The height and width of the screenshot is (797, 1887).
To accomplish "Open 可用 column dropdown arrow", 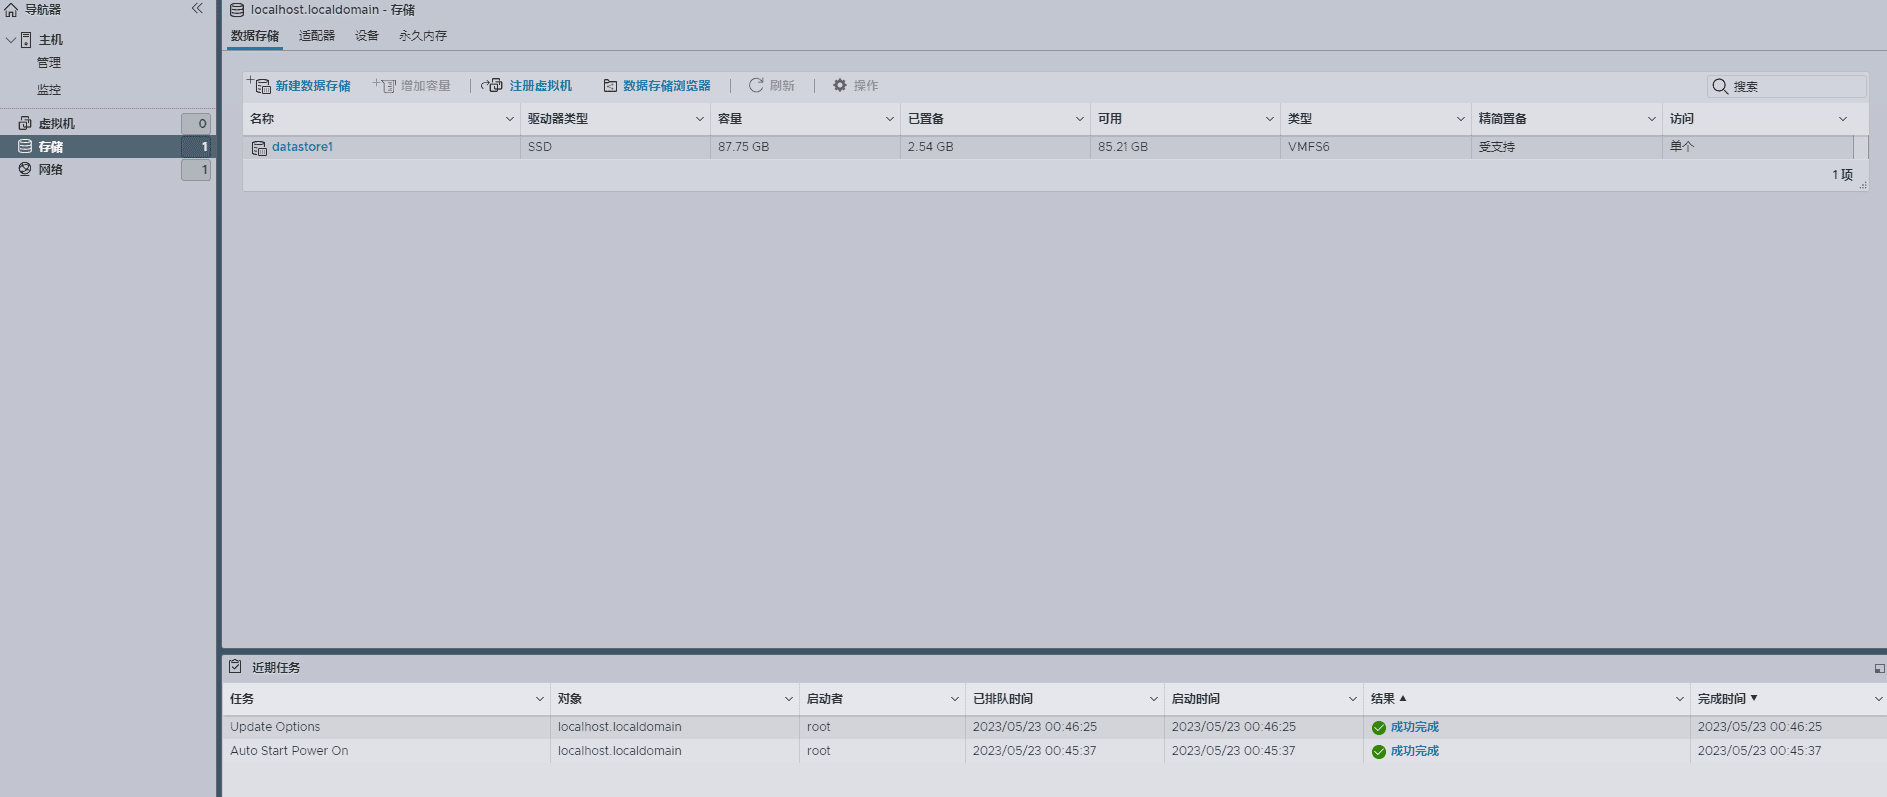I will [x=1270, y=119].
